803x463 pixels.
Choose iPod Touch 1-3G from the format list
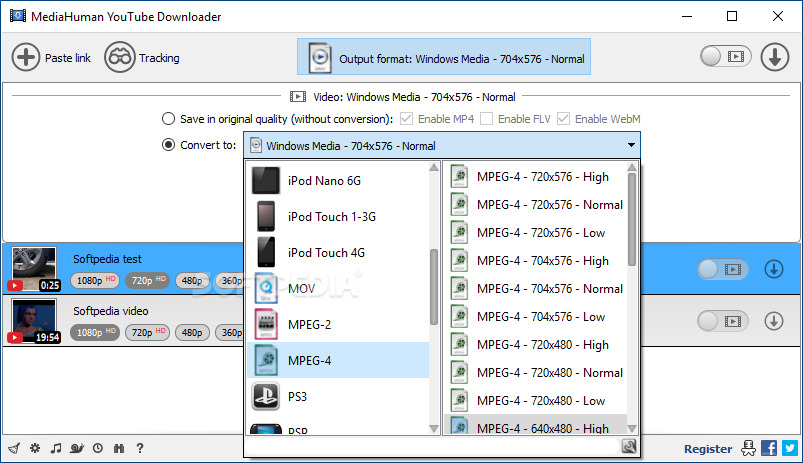click(x=338, y=217)
